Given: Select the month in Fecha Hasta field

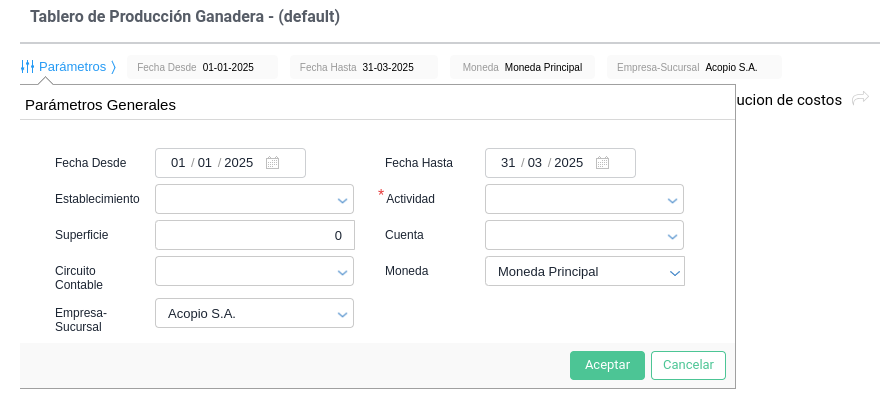Looking at the screenshot, I should [x=535, y=163].
